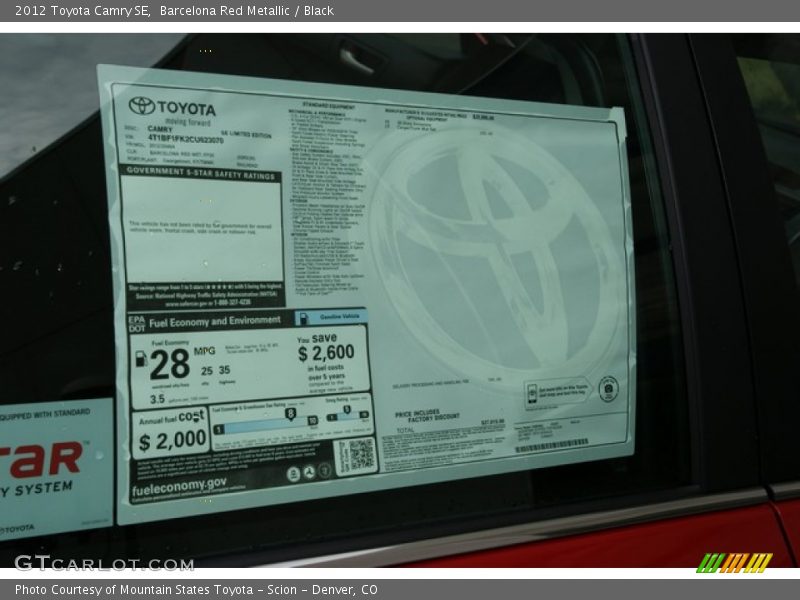
Task: Click the GTCARLOT.COM watermark
Action: pos(103,563)
